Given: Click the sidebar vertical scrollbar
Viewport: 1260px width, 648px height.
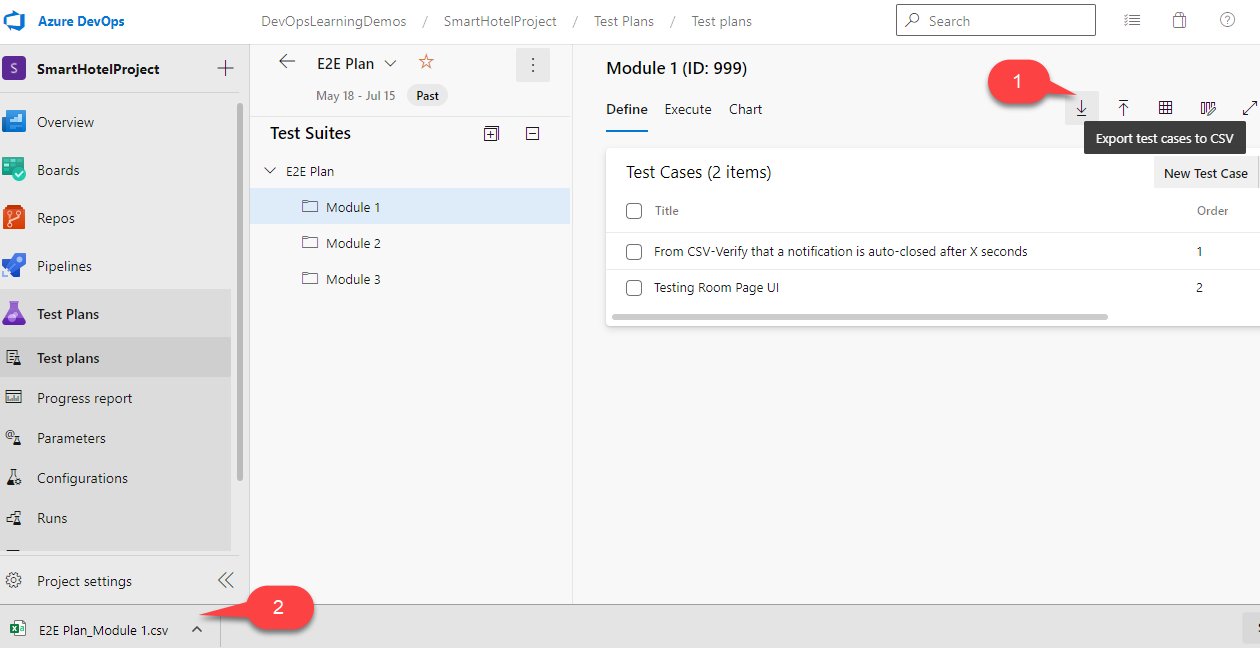Looking at the screenshot, I should click(x=239, y=292).
